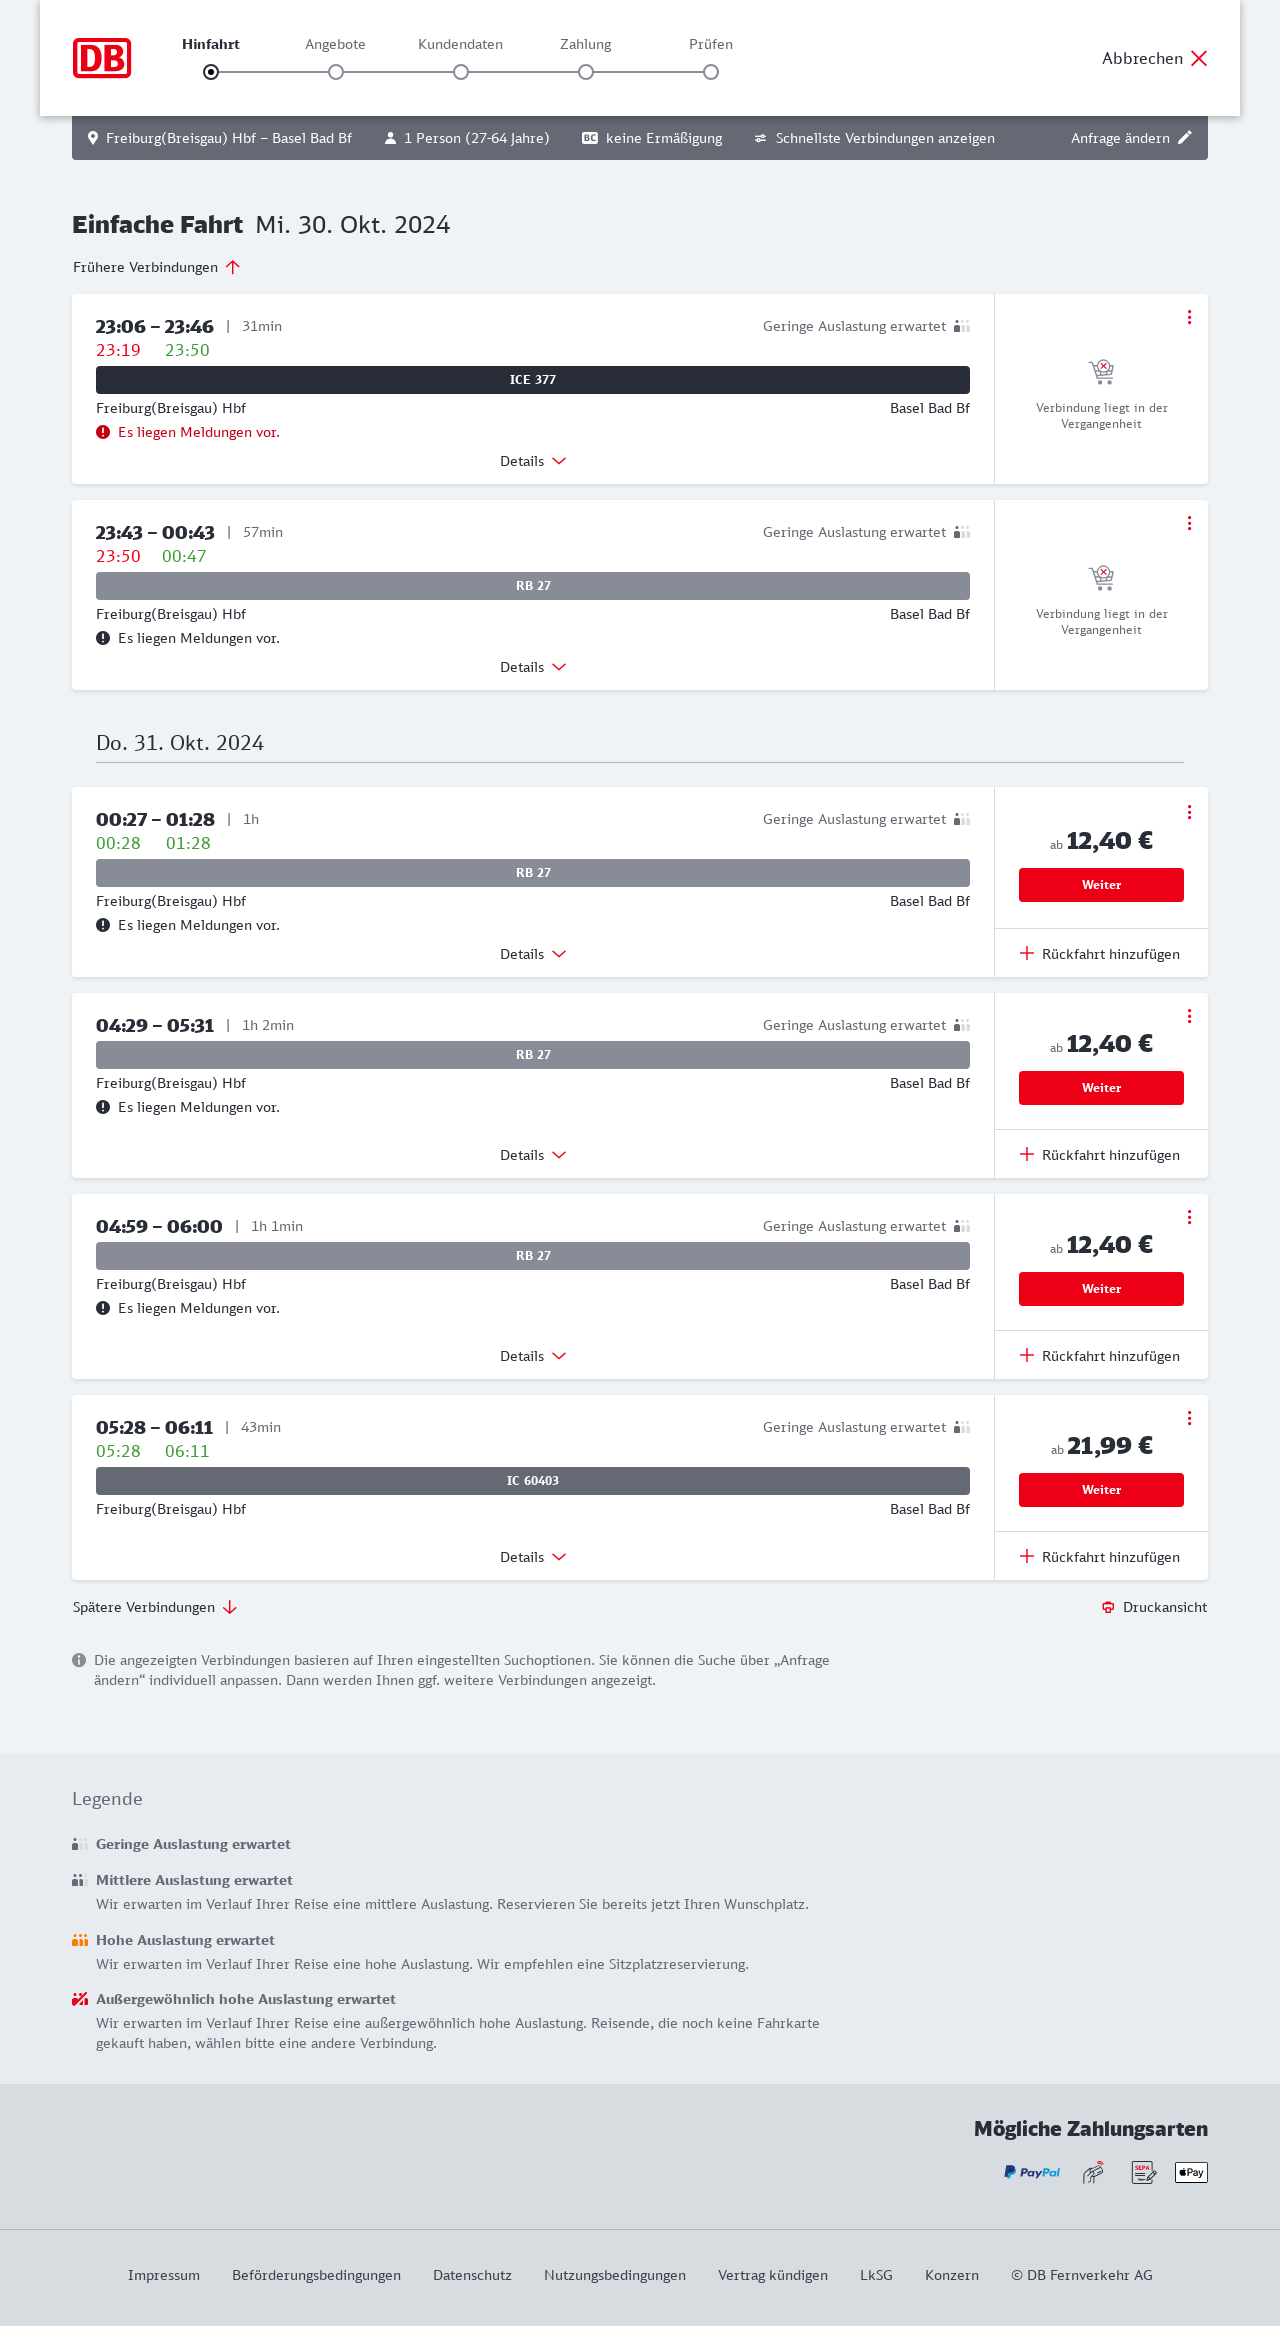This screenshot has height=2326, width=1280.
Task: Click occupancy icon for the 05:28 connection
Action: tap(962, 1427)
